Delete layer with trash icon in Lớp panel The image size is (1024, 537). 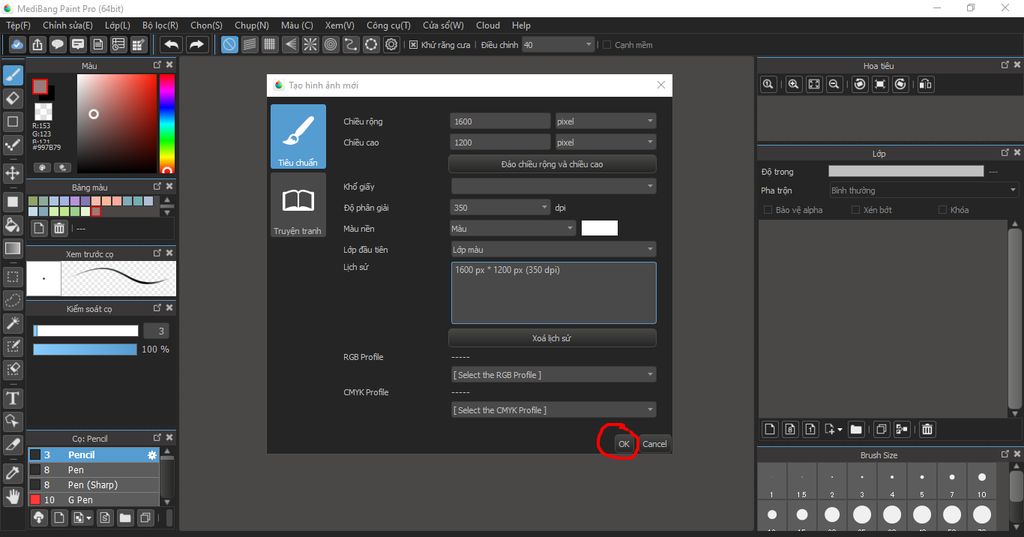pos(927,429)
